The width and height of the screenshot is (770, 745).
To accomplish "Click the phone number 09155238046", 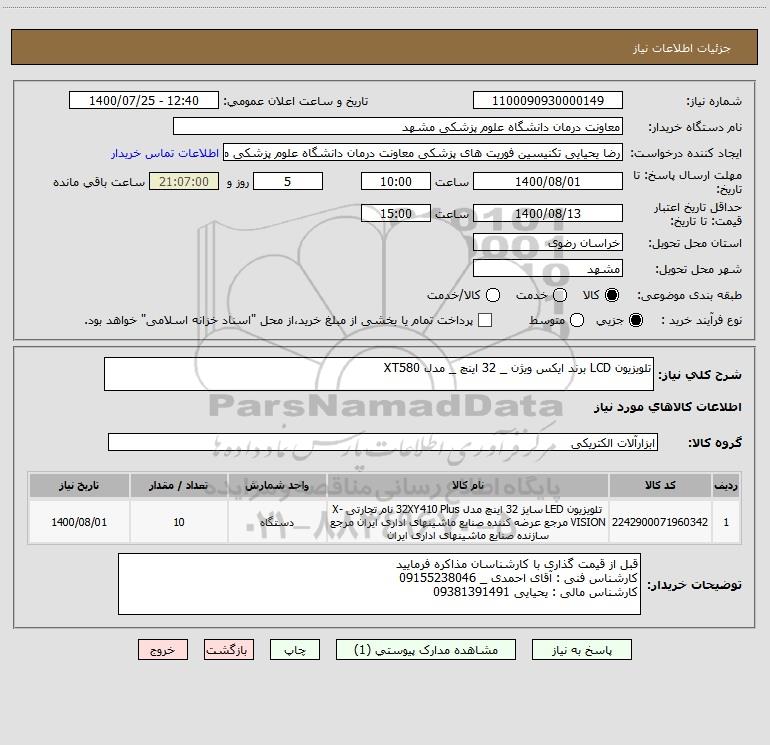I will 437,578.
